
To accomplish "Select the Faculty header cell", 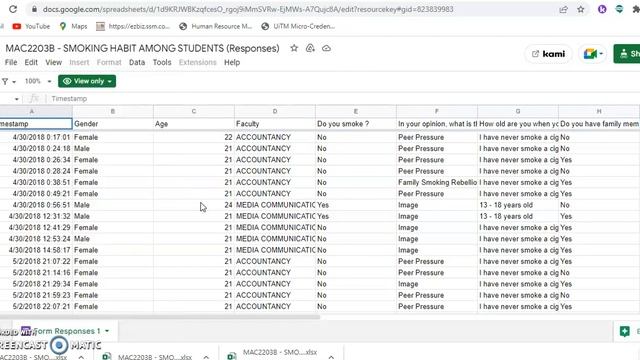I will (275, 124).
